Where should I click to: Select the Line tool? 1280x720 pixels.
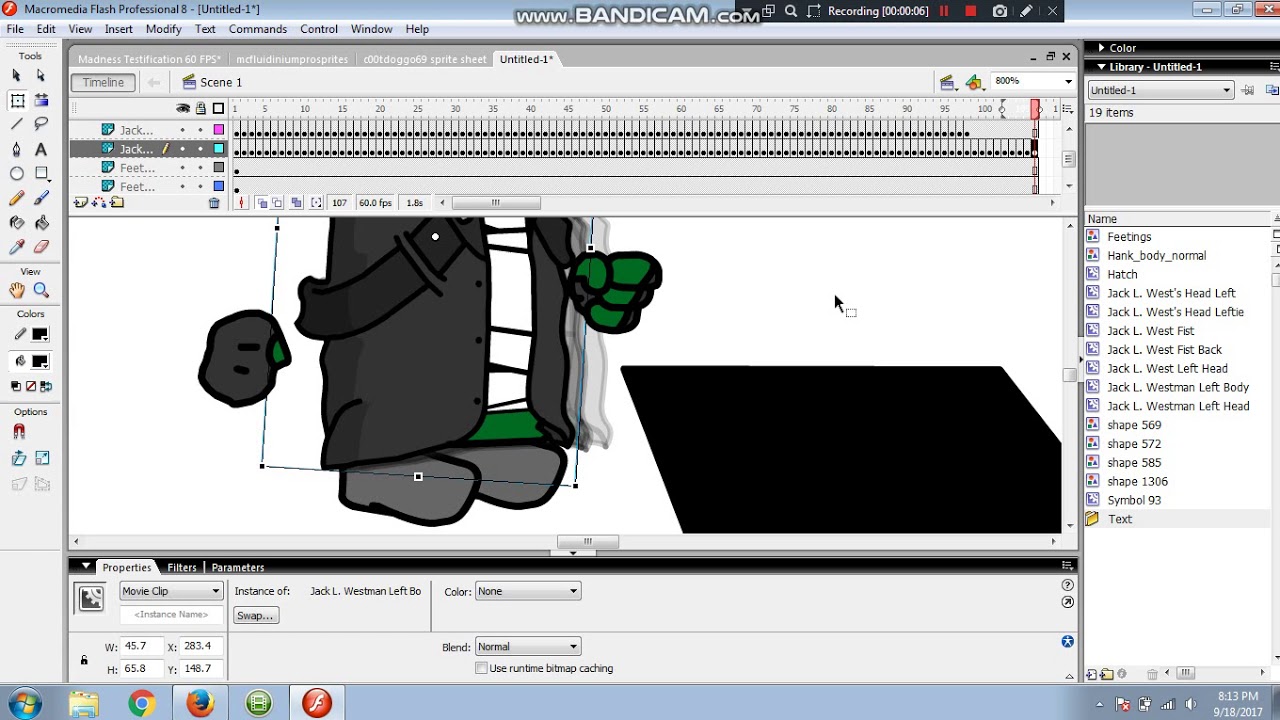[x=17, y=124]
